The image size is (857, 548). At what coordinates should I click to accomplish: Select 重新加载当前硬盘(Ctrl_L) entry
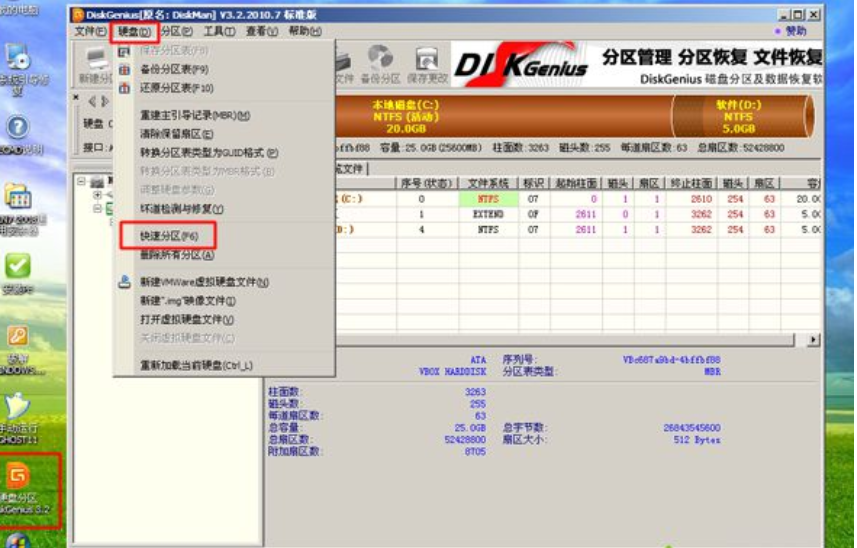[x=224, y=366]
